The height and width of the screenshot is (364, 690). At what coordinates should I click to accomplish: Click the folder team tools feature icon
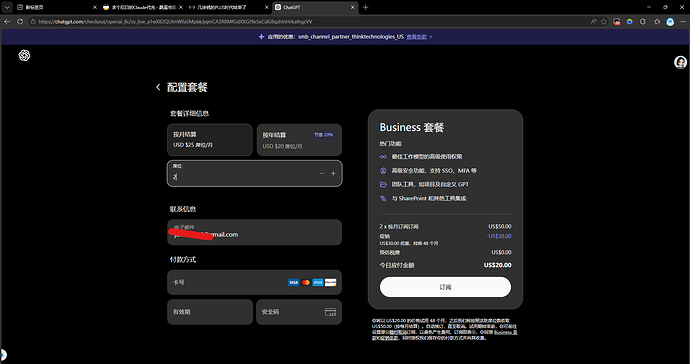coord(383,184)
